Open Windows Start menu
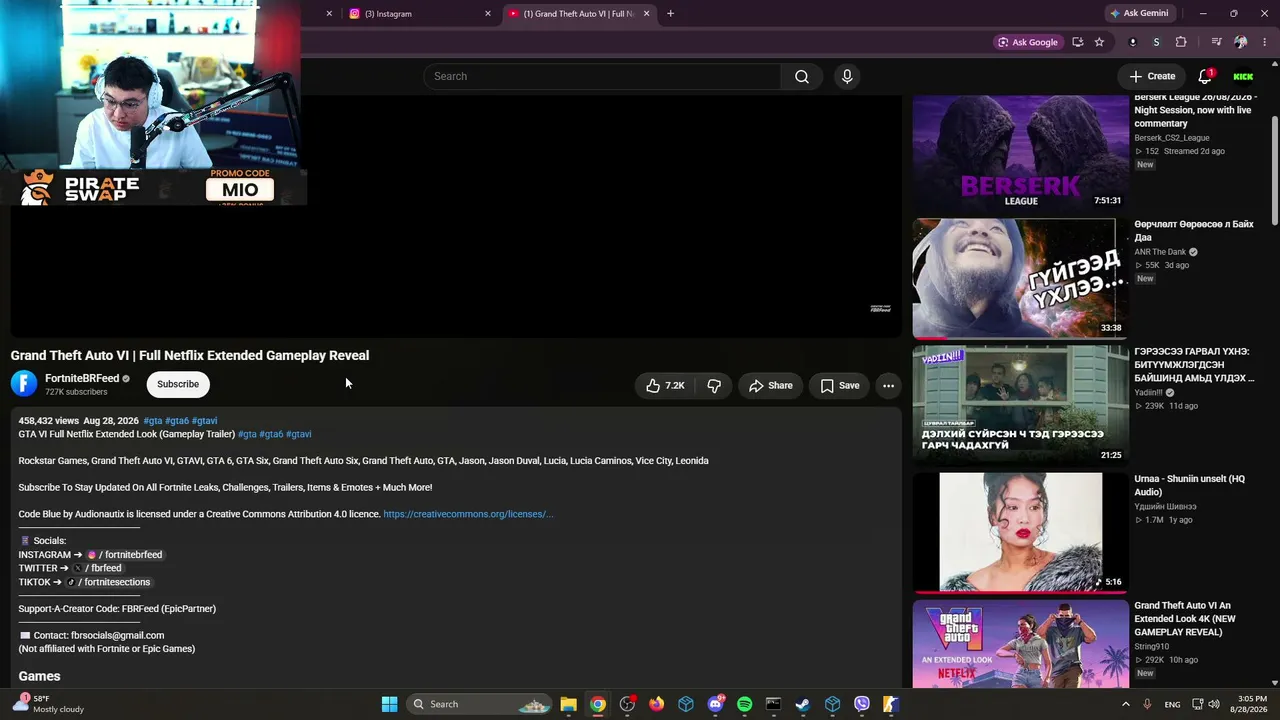The height and width of the screenshot is (720, 1280). [389, 704]
